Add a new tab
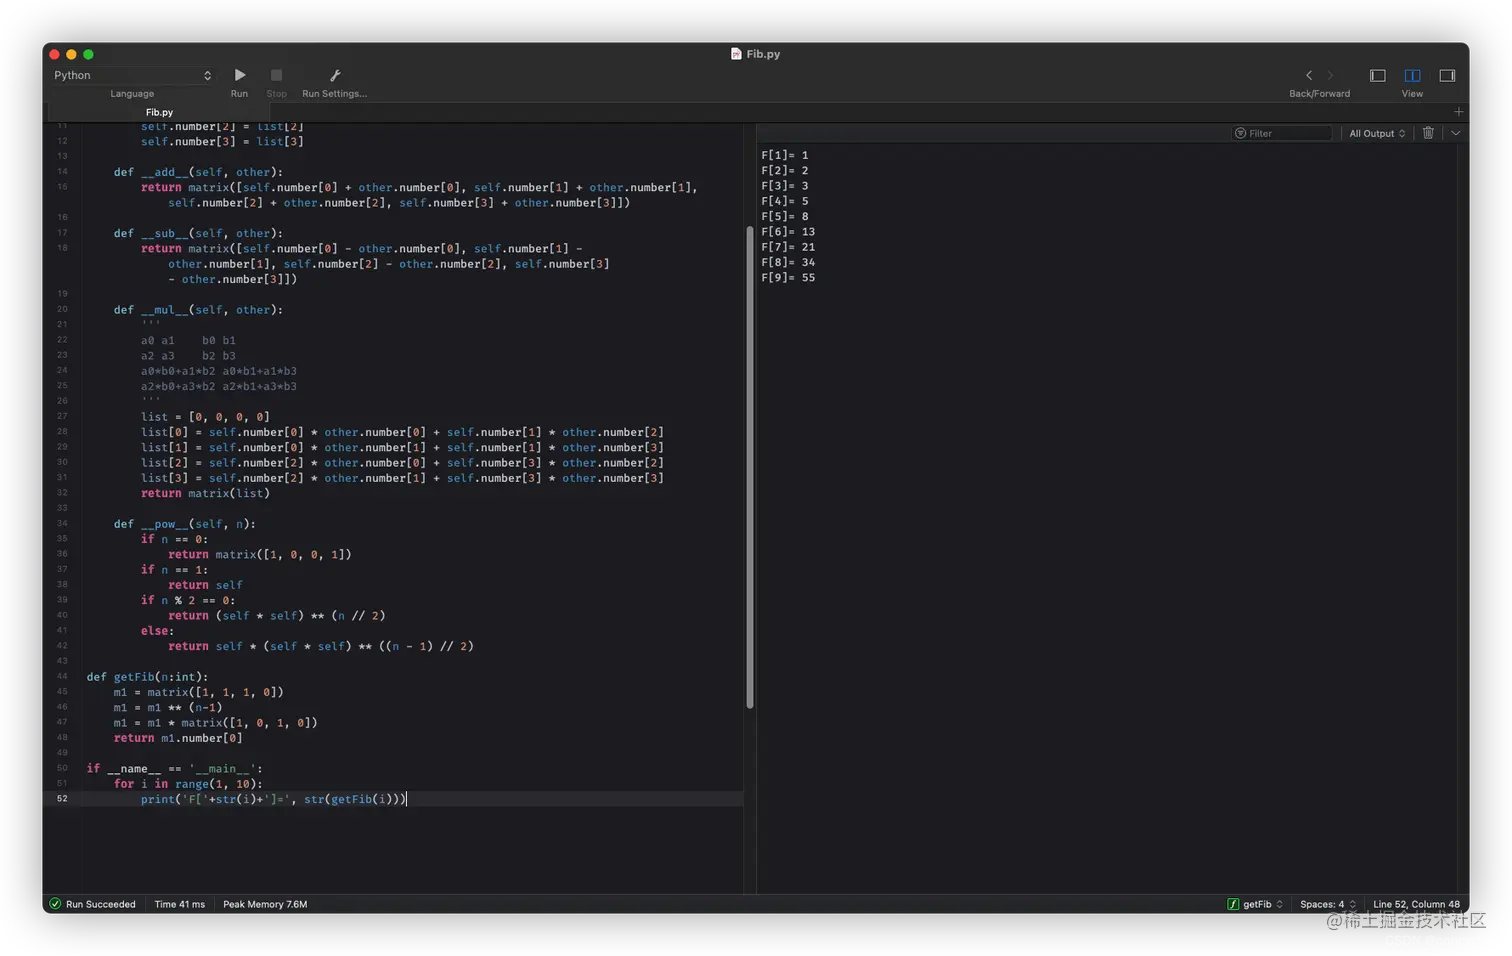The width and height of the screenshot is (1512, 956). pos(1458,112)
